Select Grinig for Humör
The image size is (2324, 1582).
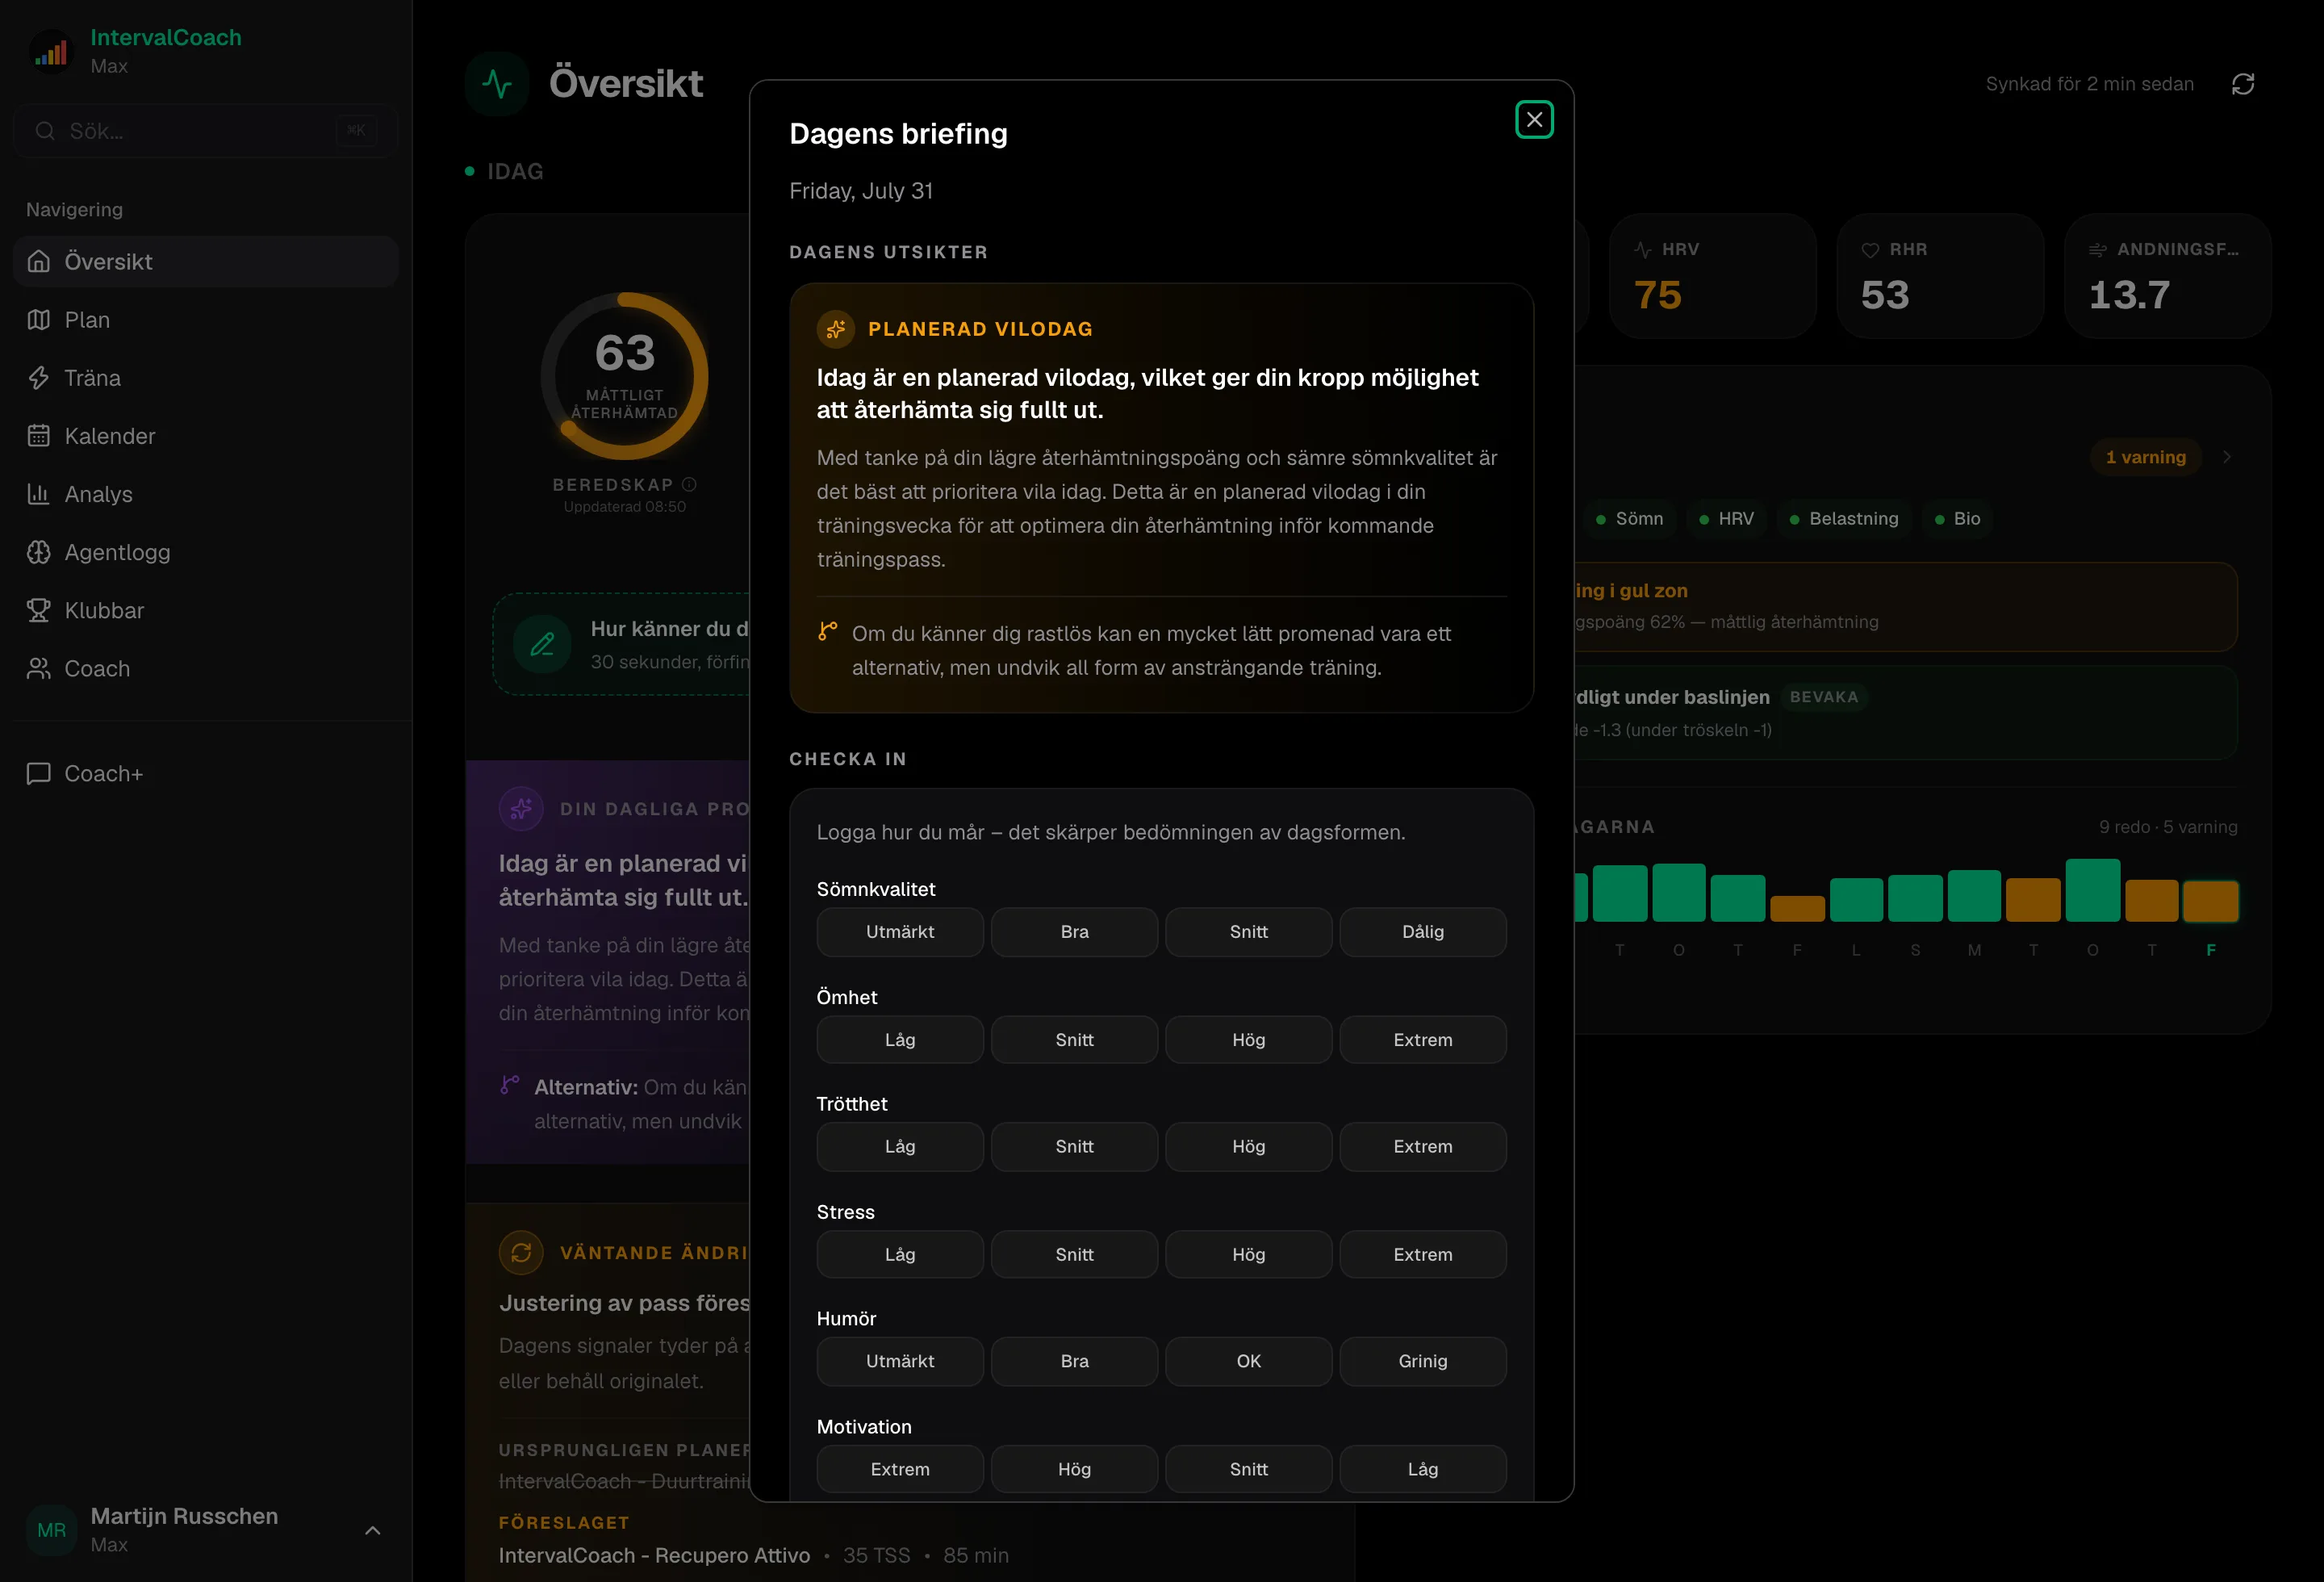(1423, 1362)
